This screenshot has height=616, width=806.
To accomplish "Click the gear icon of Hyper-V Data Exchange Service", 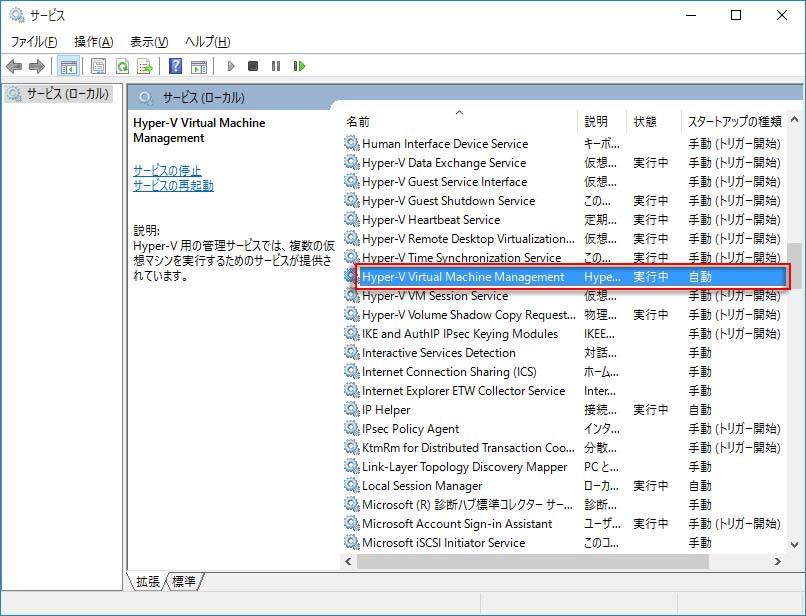I will tap(352, 162).
